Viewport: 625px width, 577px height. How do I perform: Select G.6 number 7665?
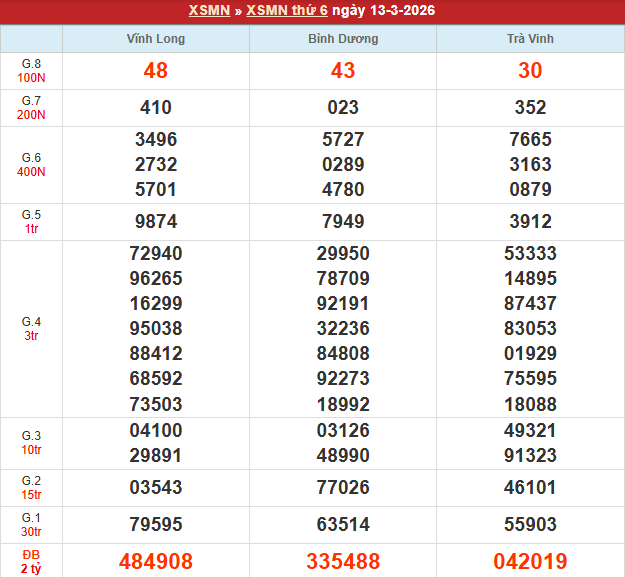pos(530,139)
